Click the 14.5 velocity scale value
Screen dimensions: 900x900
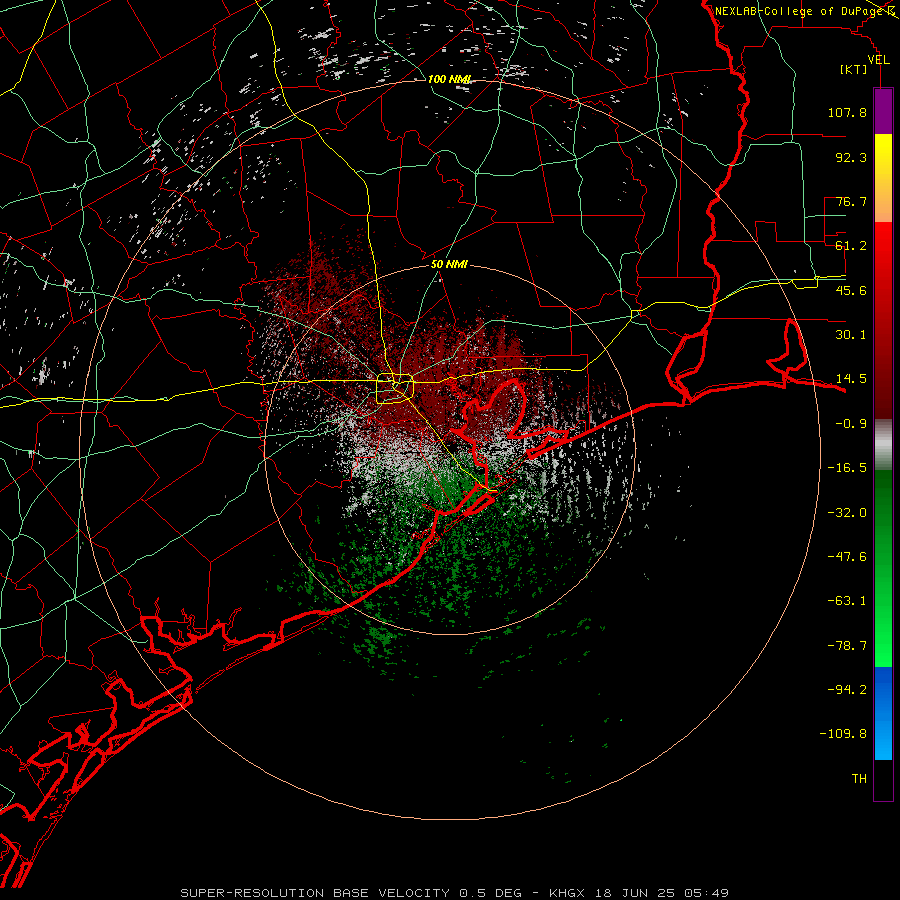pos(851,379)
